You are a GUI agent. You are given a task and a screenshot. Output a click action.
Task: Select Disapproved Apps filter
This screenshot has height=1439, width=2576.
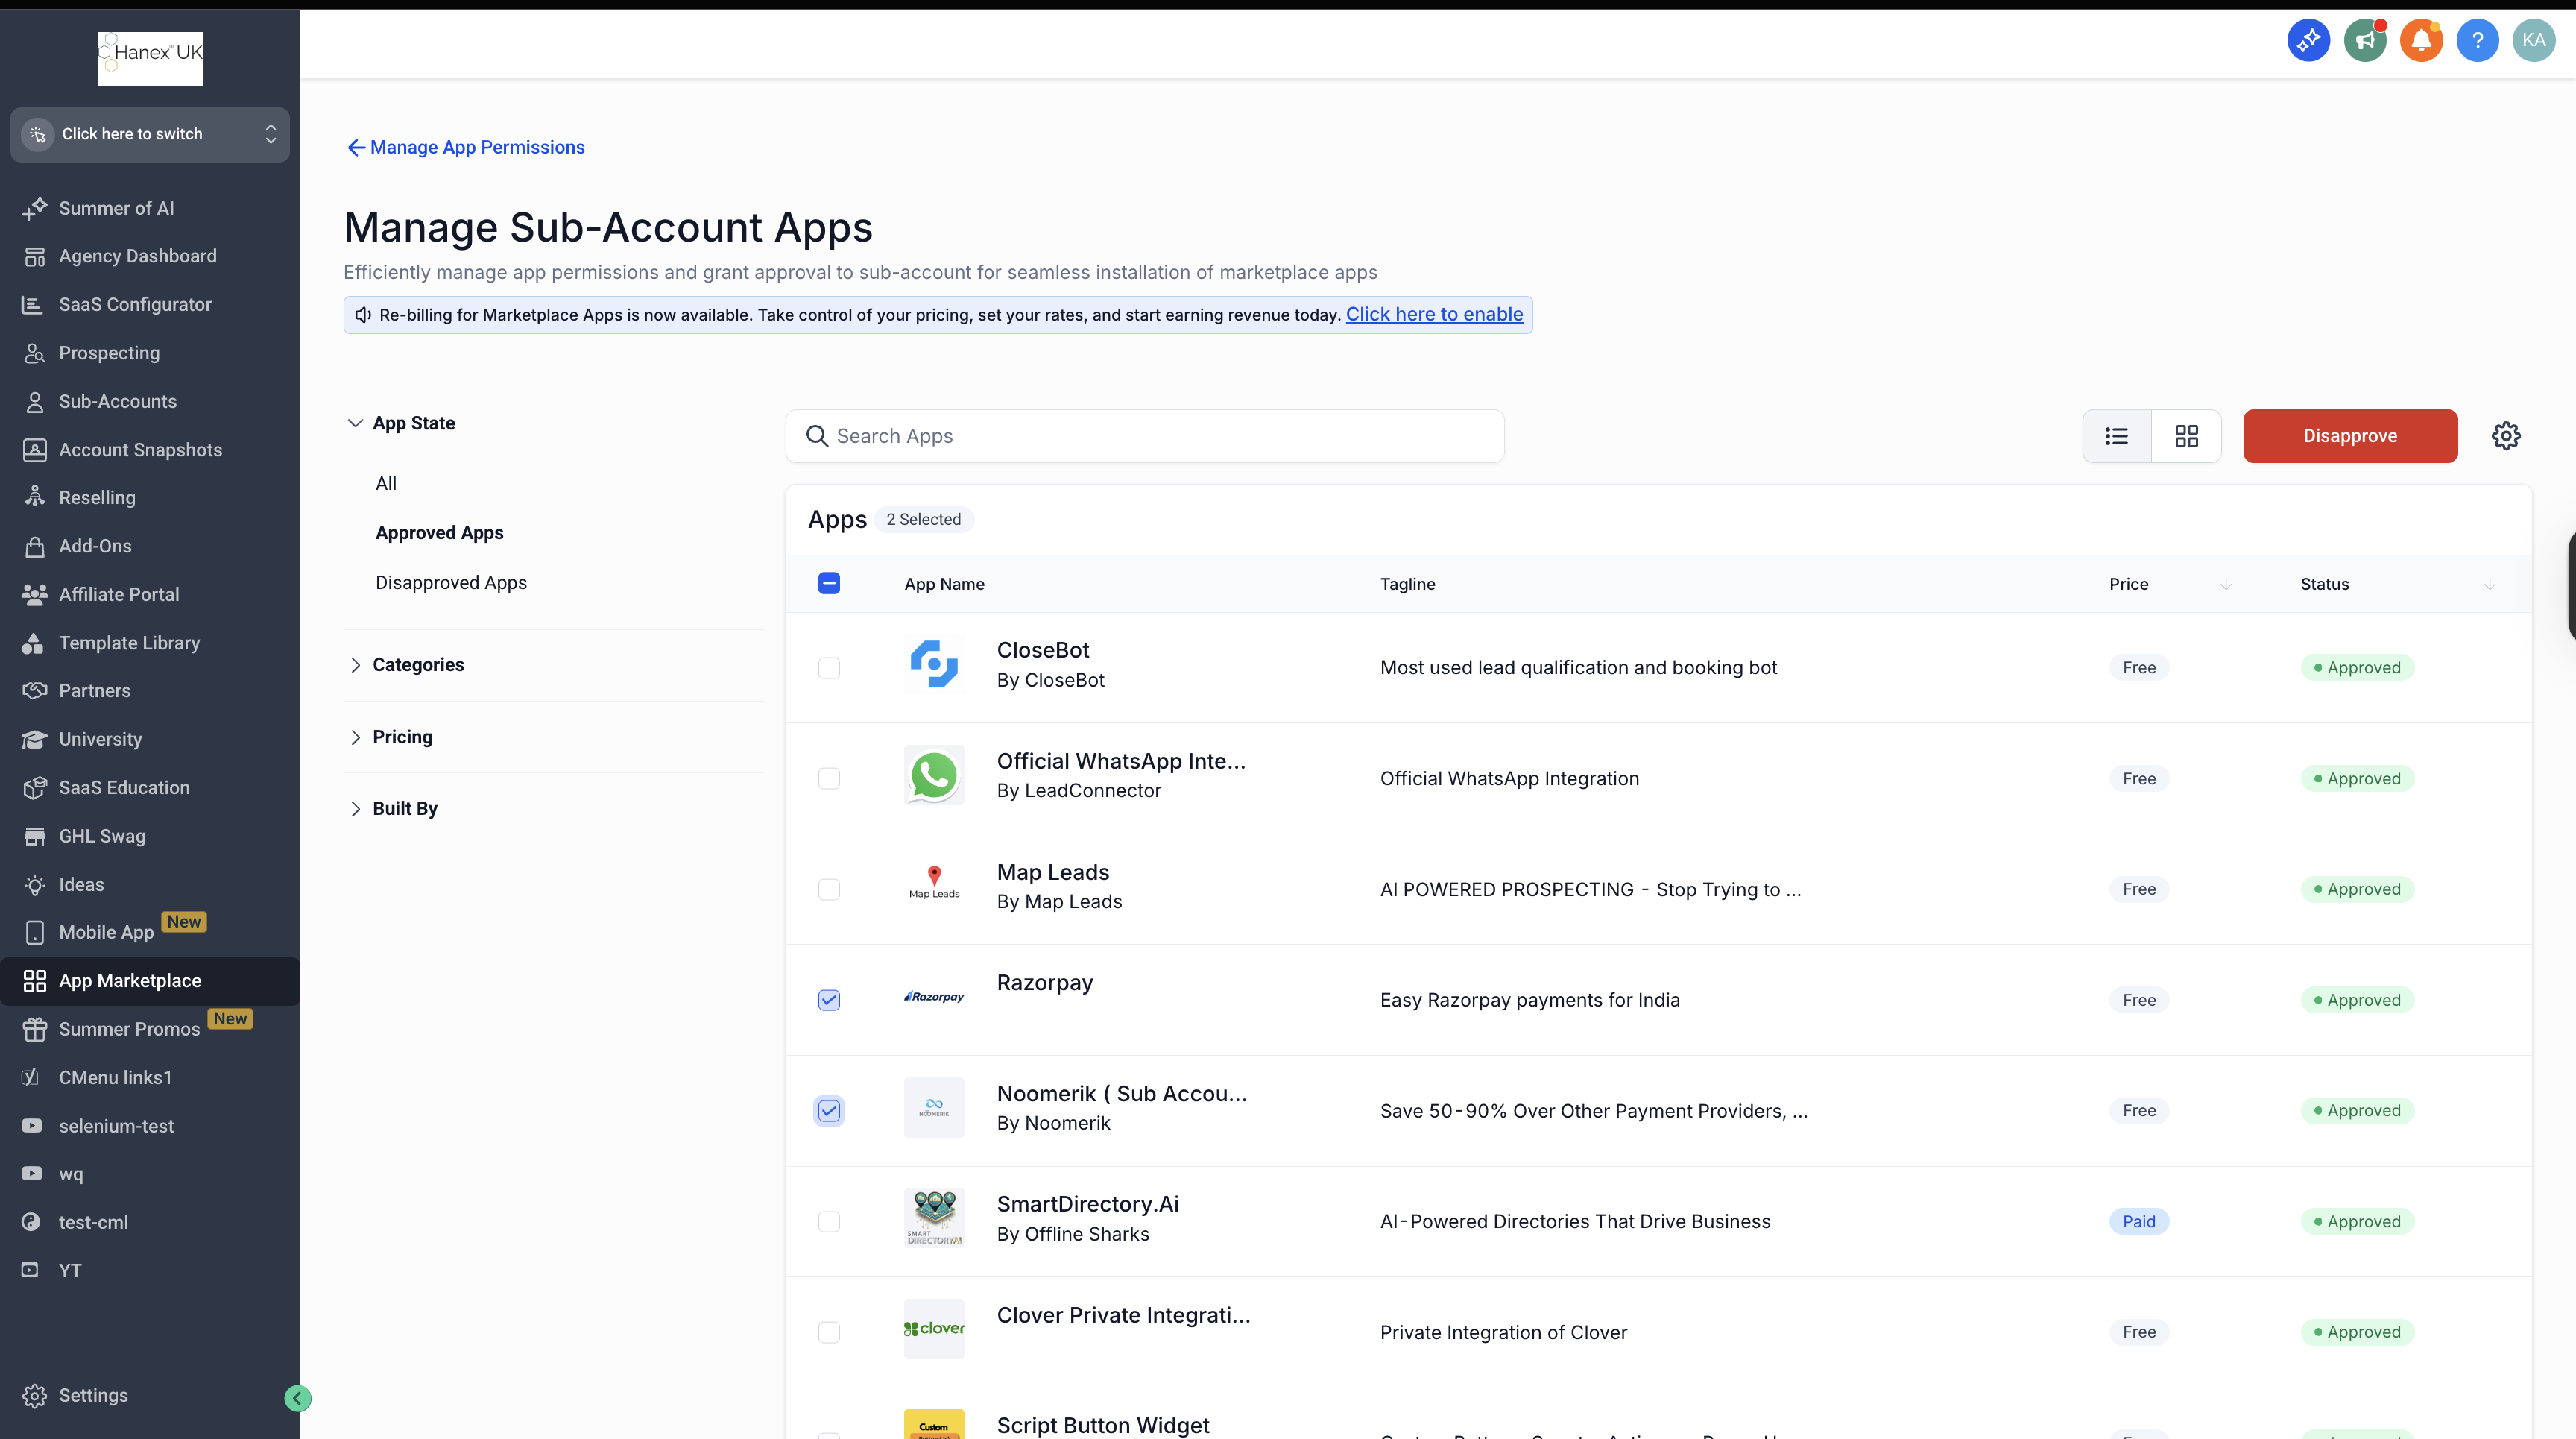(451, 583)
